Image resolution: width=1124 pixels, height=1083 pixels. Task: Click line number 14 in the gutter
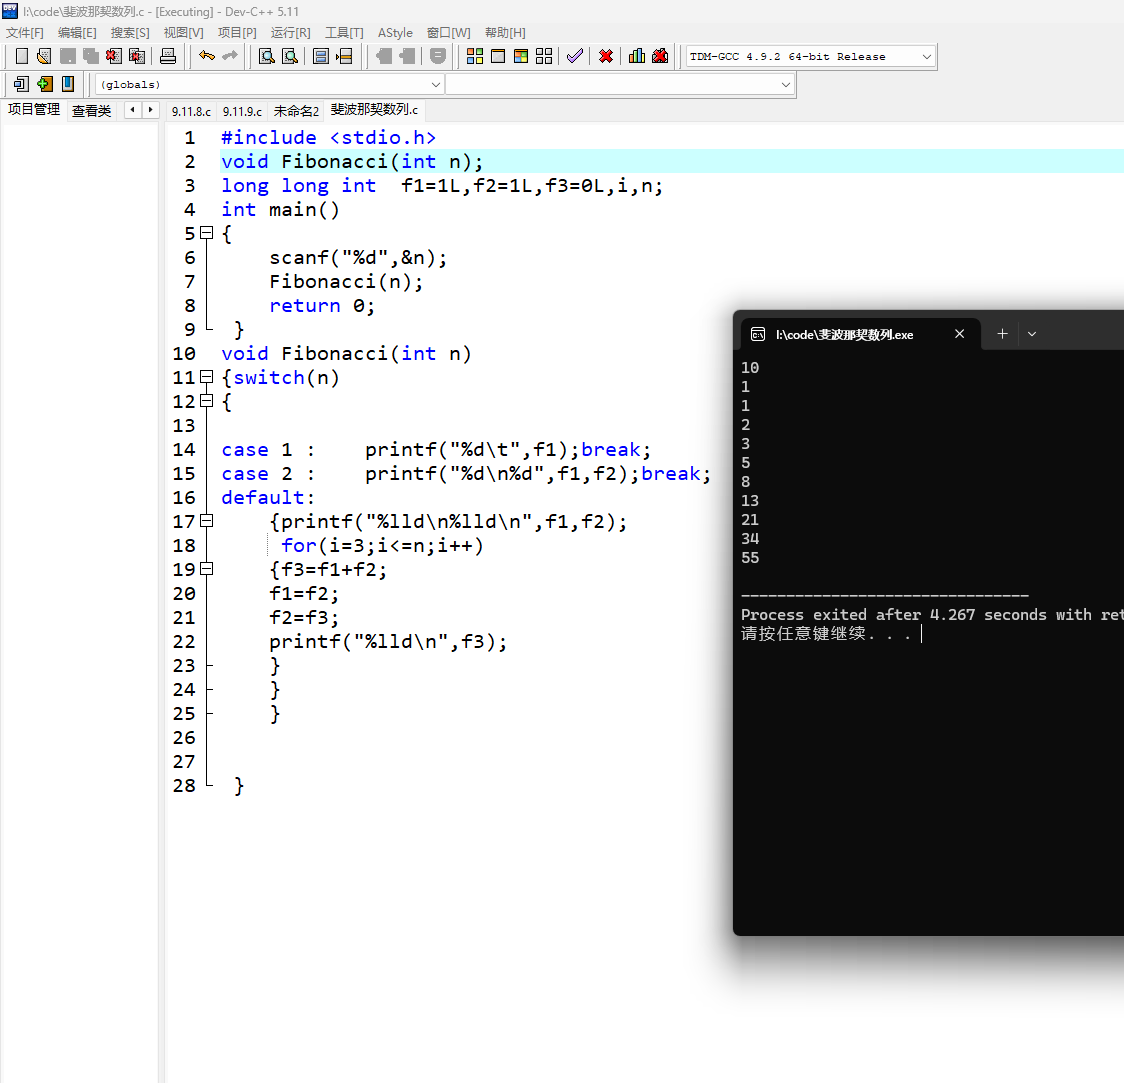tap(184, 449)
